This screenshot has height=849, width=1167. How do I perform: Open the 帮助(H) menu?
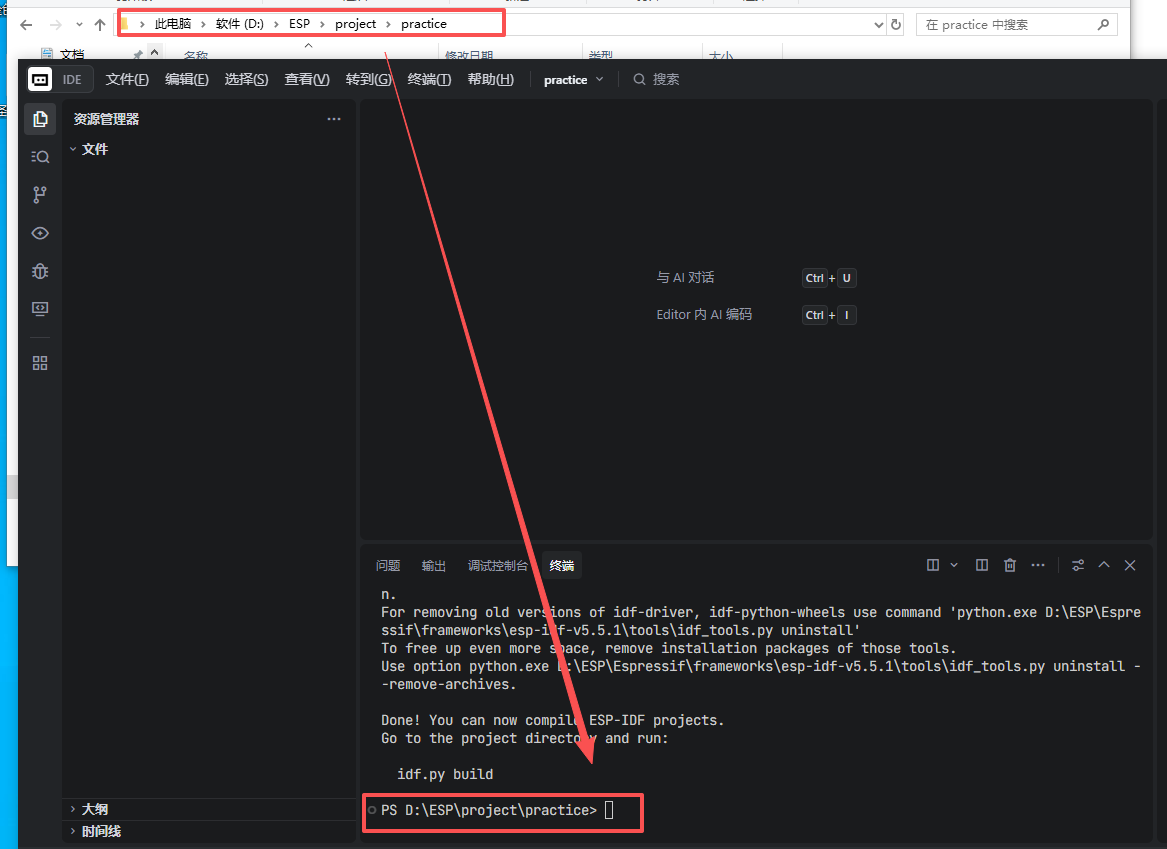pyautogui.click(x=490, y=80)
